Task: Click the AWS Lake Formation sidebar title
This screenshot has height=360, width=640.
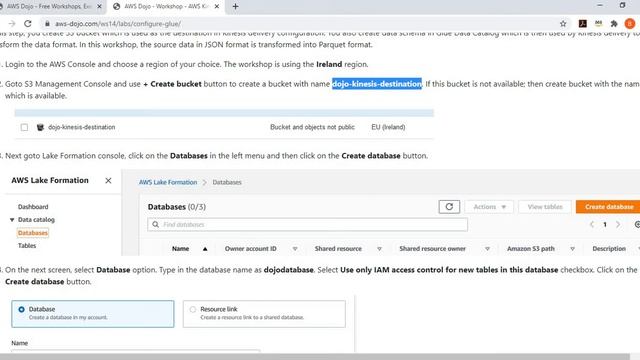Action: click(x=50, y=180)
